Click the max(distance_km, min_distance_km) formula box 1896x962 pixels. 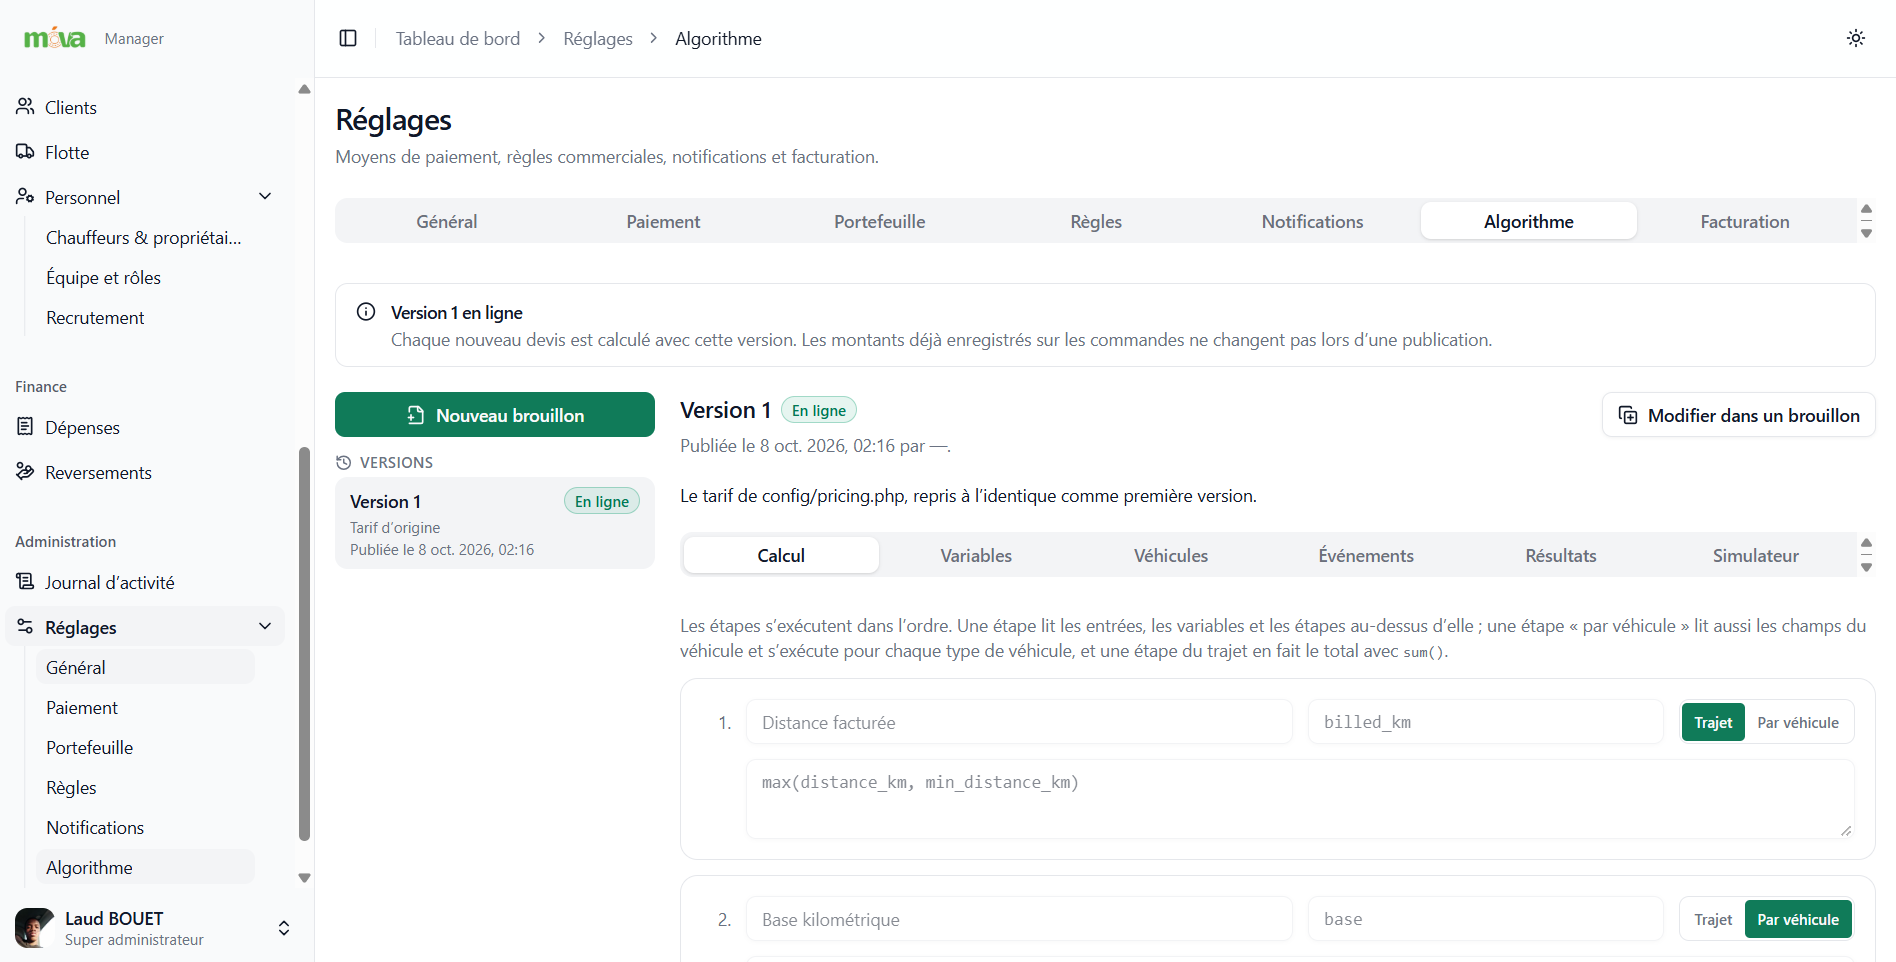1300,798
